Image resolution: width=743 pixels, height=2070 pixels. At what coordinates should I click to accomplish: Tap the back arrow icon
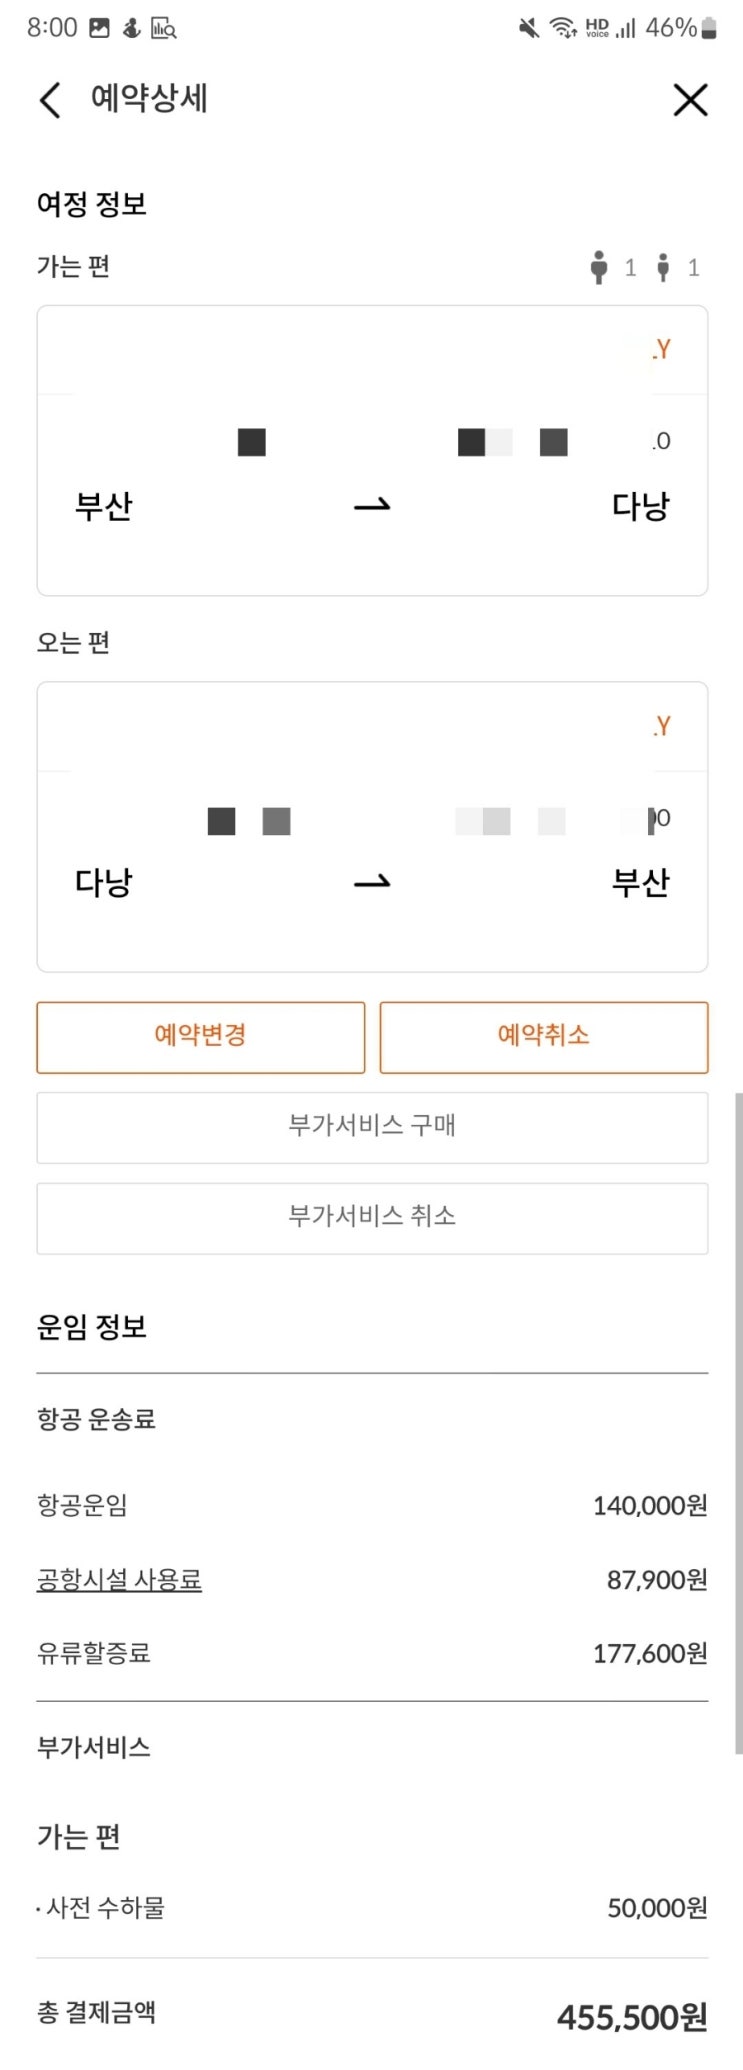click(x=50, y=100)
